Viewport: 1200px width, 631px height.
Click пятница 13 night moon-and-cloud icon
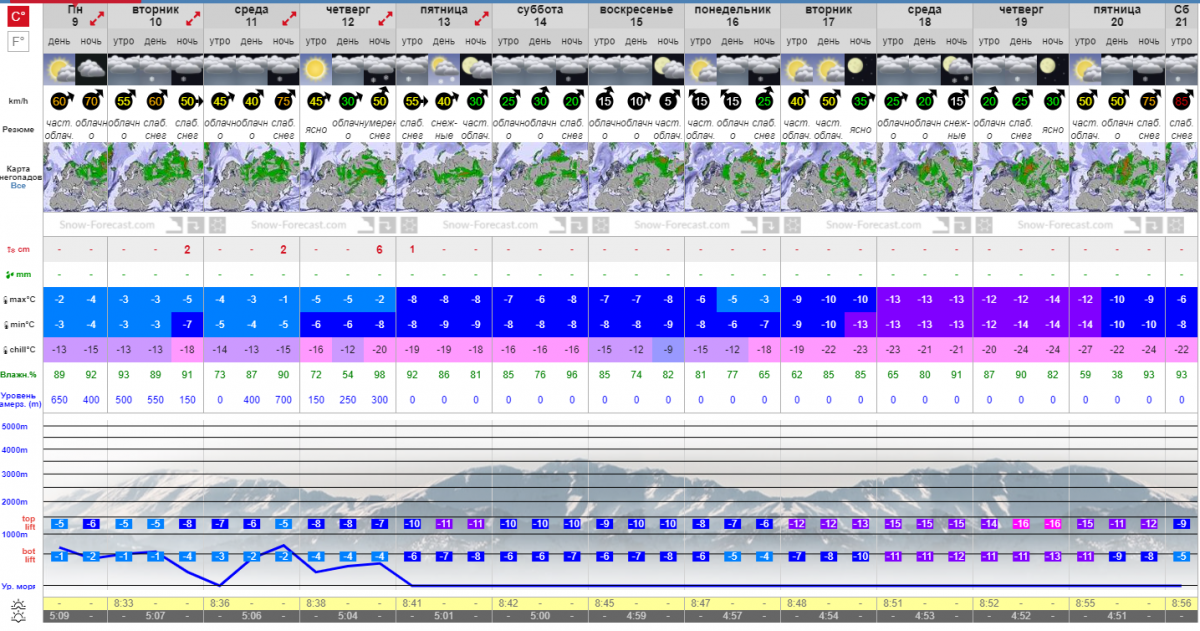[x=476, y=69]
